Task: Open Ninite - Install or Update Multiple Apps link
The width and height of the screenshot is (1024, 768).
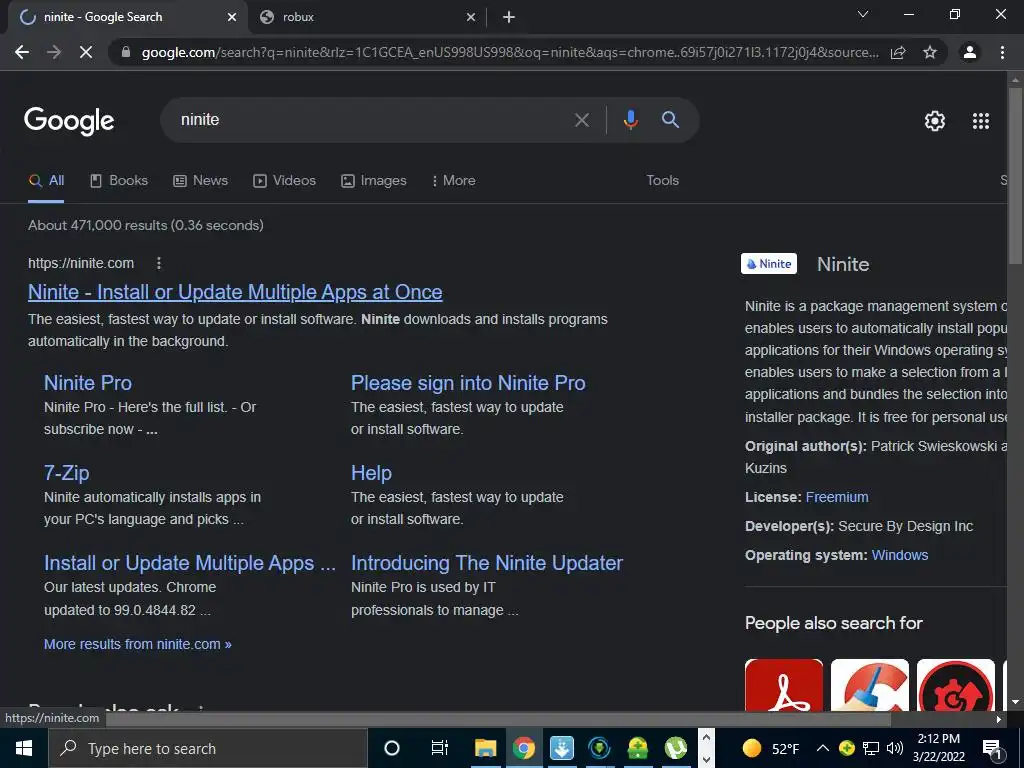Action: tap(235, 292)
